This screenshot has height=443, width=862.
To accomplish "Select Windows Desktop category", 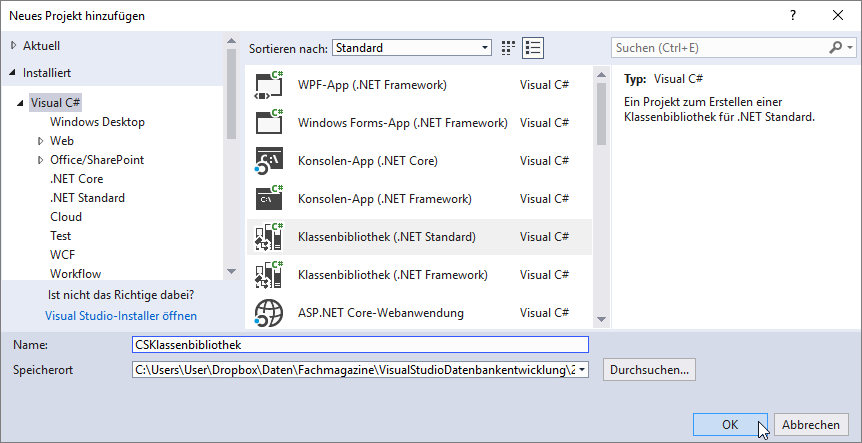I will pos(97,122).
